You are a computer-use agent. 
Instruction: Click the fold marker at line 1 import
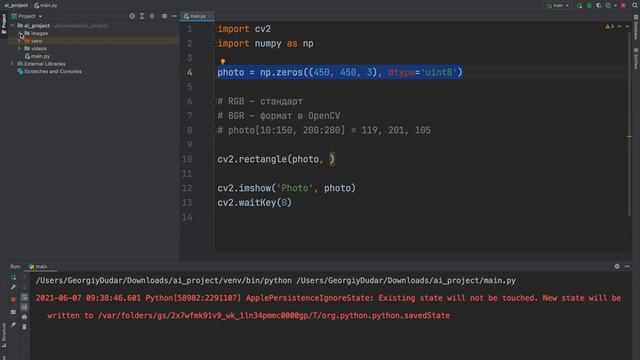click(x=213, y=29)
